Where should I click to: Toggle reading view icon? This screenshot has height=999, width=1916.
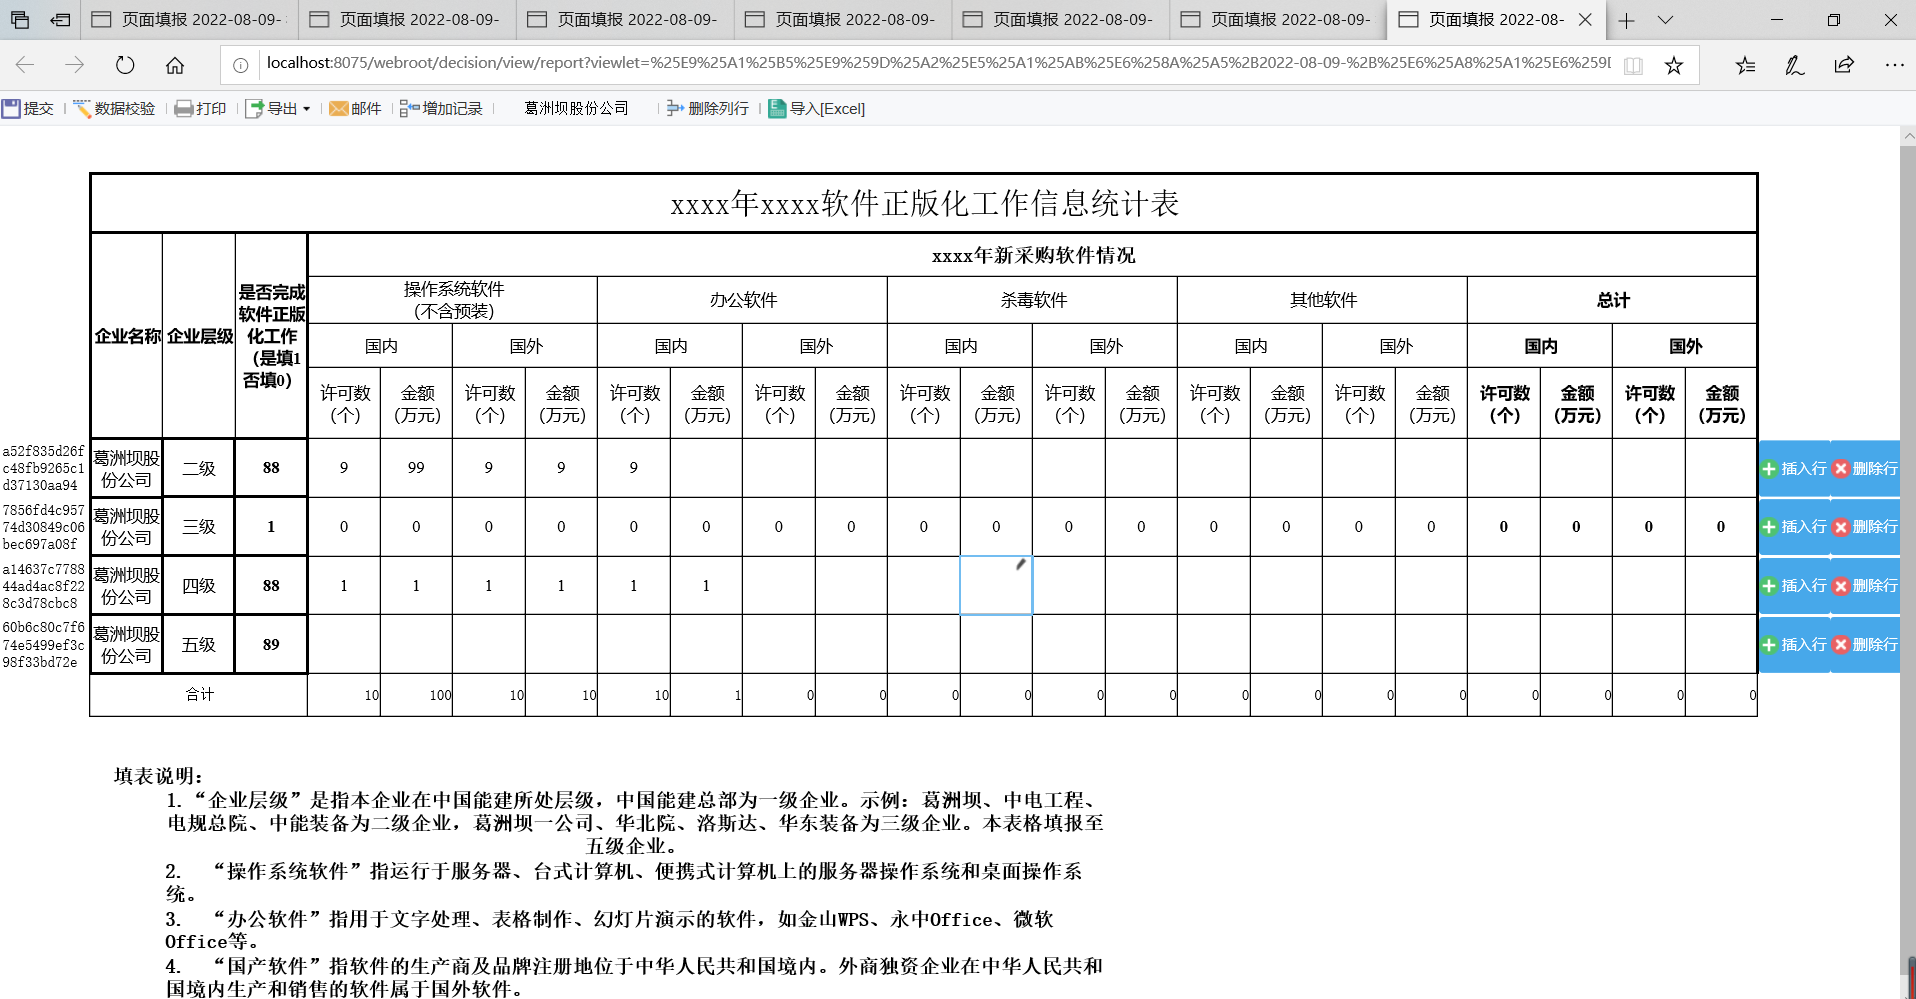(1633, 65)
